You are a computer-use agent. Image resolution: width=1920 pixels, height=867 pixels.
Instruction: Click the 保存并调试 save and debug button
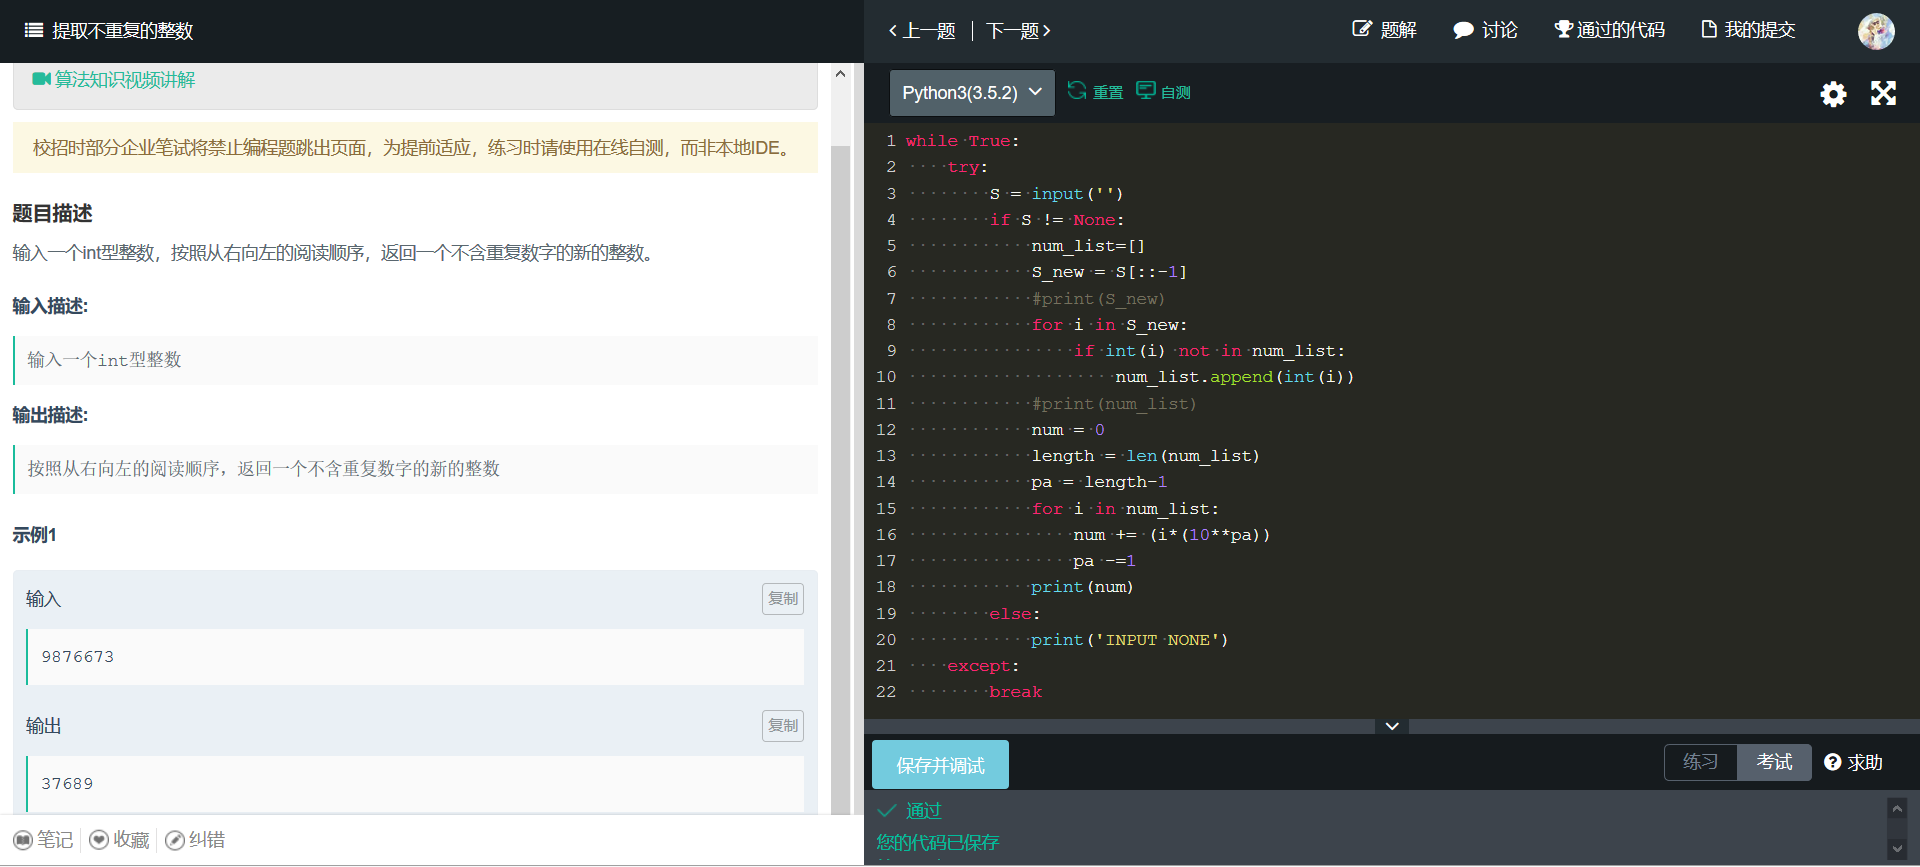pyautogui.click(x=940, y=765)
